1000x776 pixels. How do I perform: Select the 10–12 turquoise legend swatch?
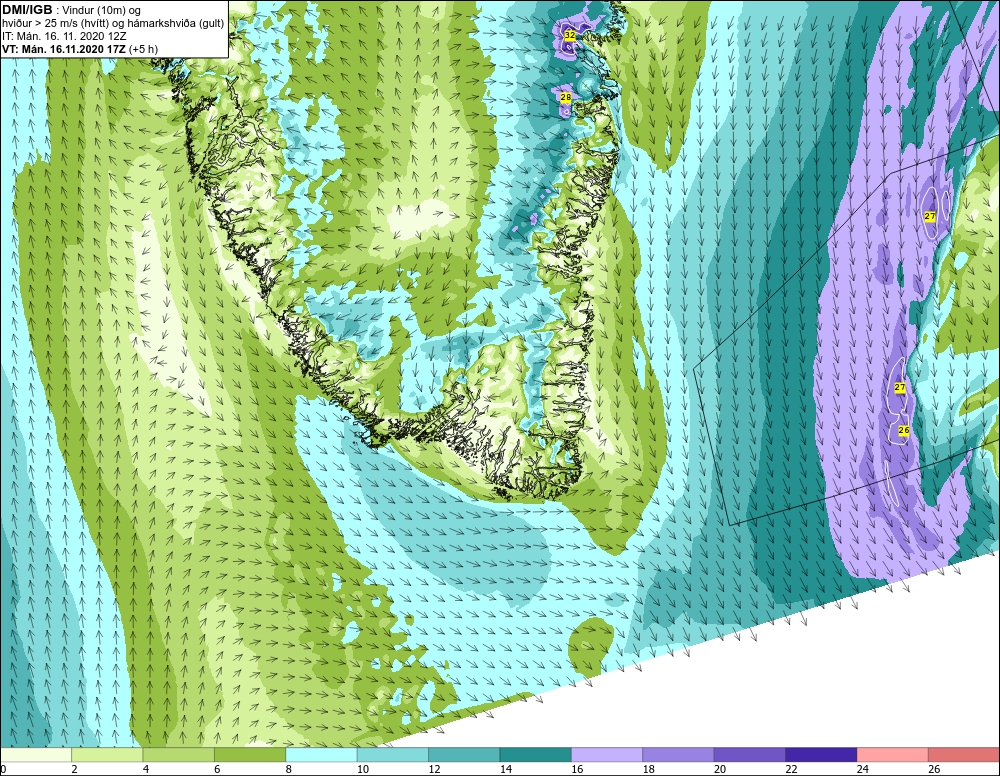coord(393,755)
